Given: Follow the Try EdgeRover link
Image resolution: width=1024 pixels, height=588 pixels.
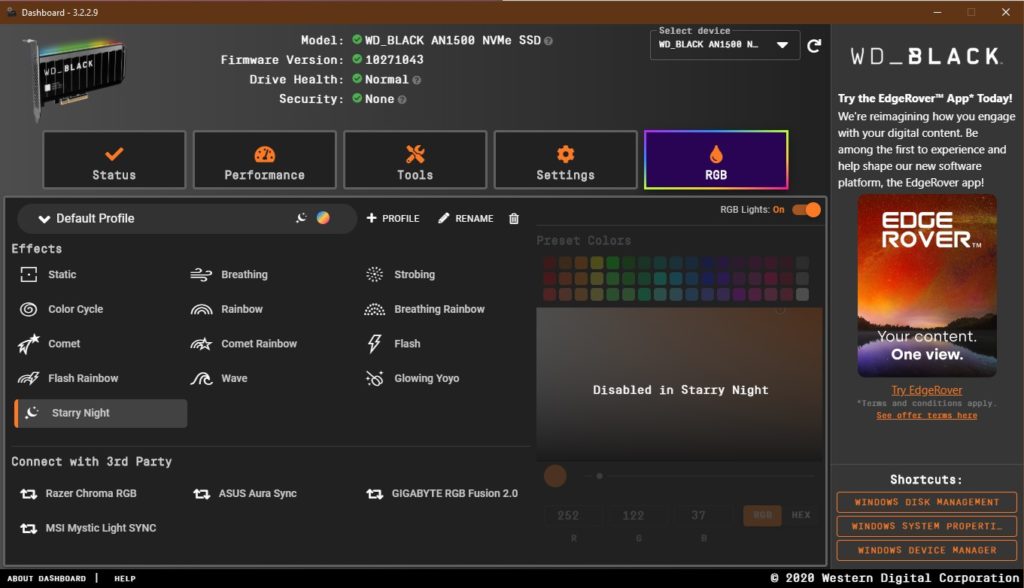Looking at the screenshot, I should click(927, 390).
